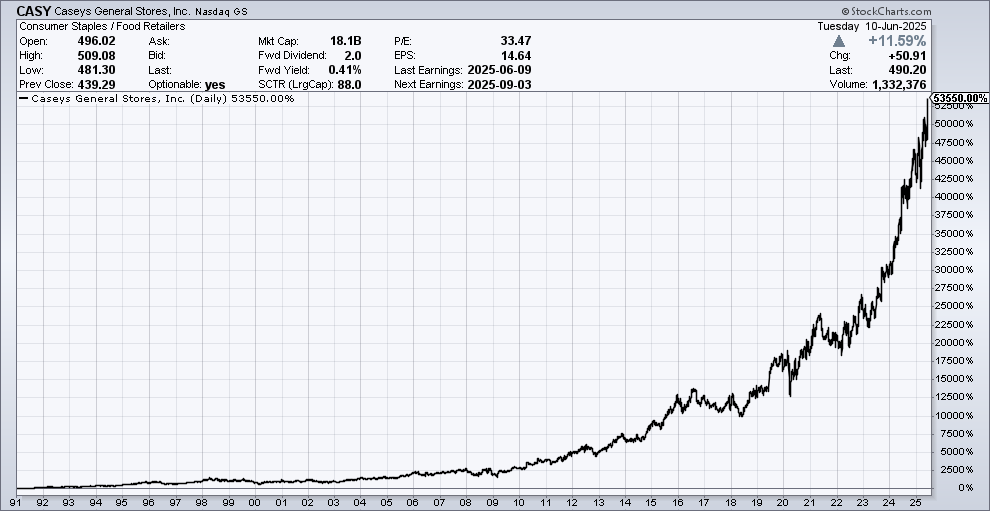The height and width of the screenshot is (511, 990).
Task: Click the 37500% y-axis label
Action: [x=955, y=215]
